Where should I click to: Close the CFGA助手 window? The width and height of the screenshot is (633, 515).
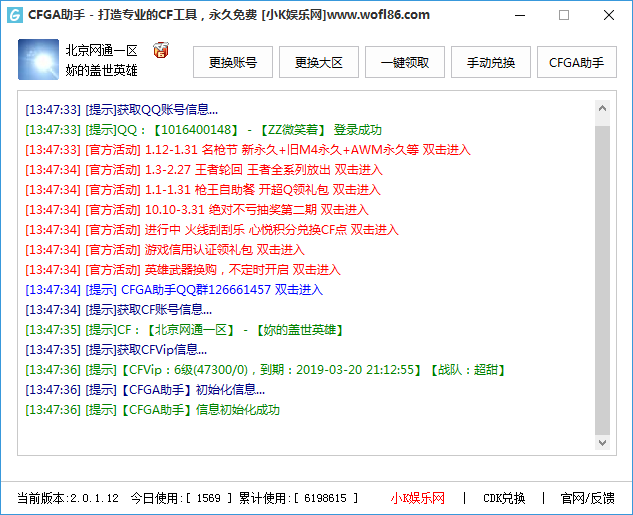(609, 15)
